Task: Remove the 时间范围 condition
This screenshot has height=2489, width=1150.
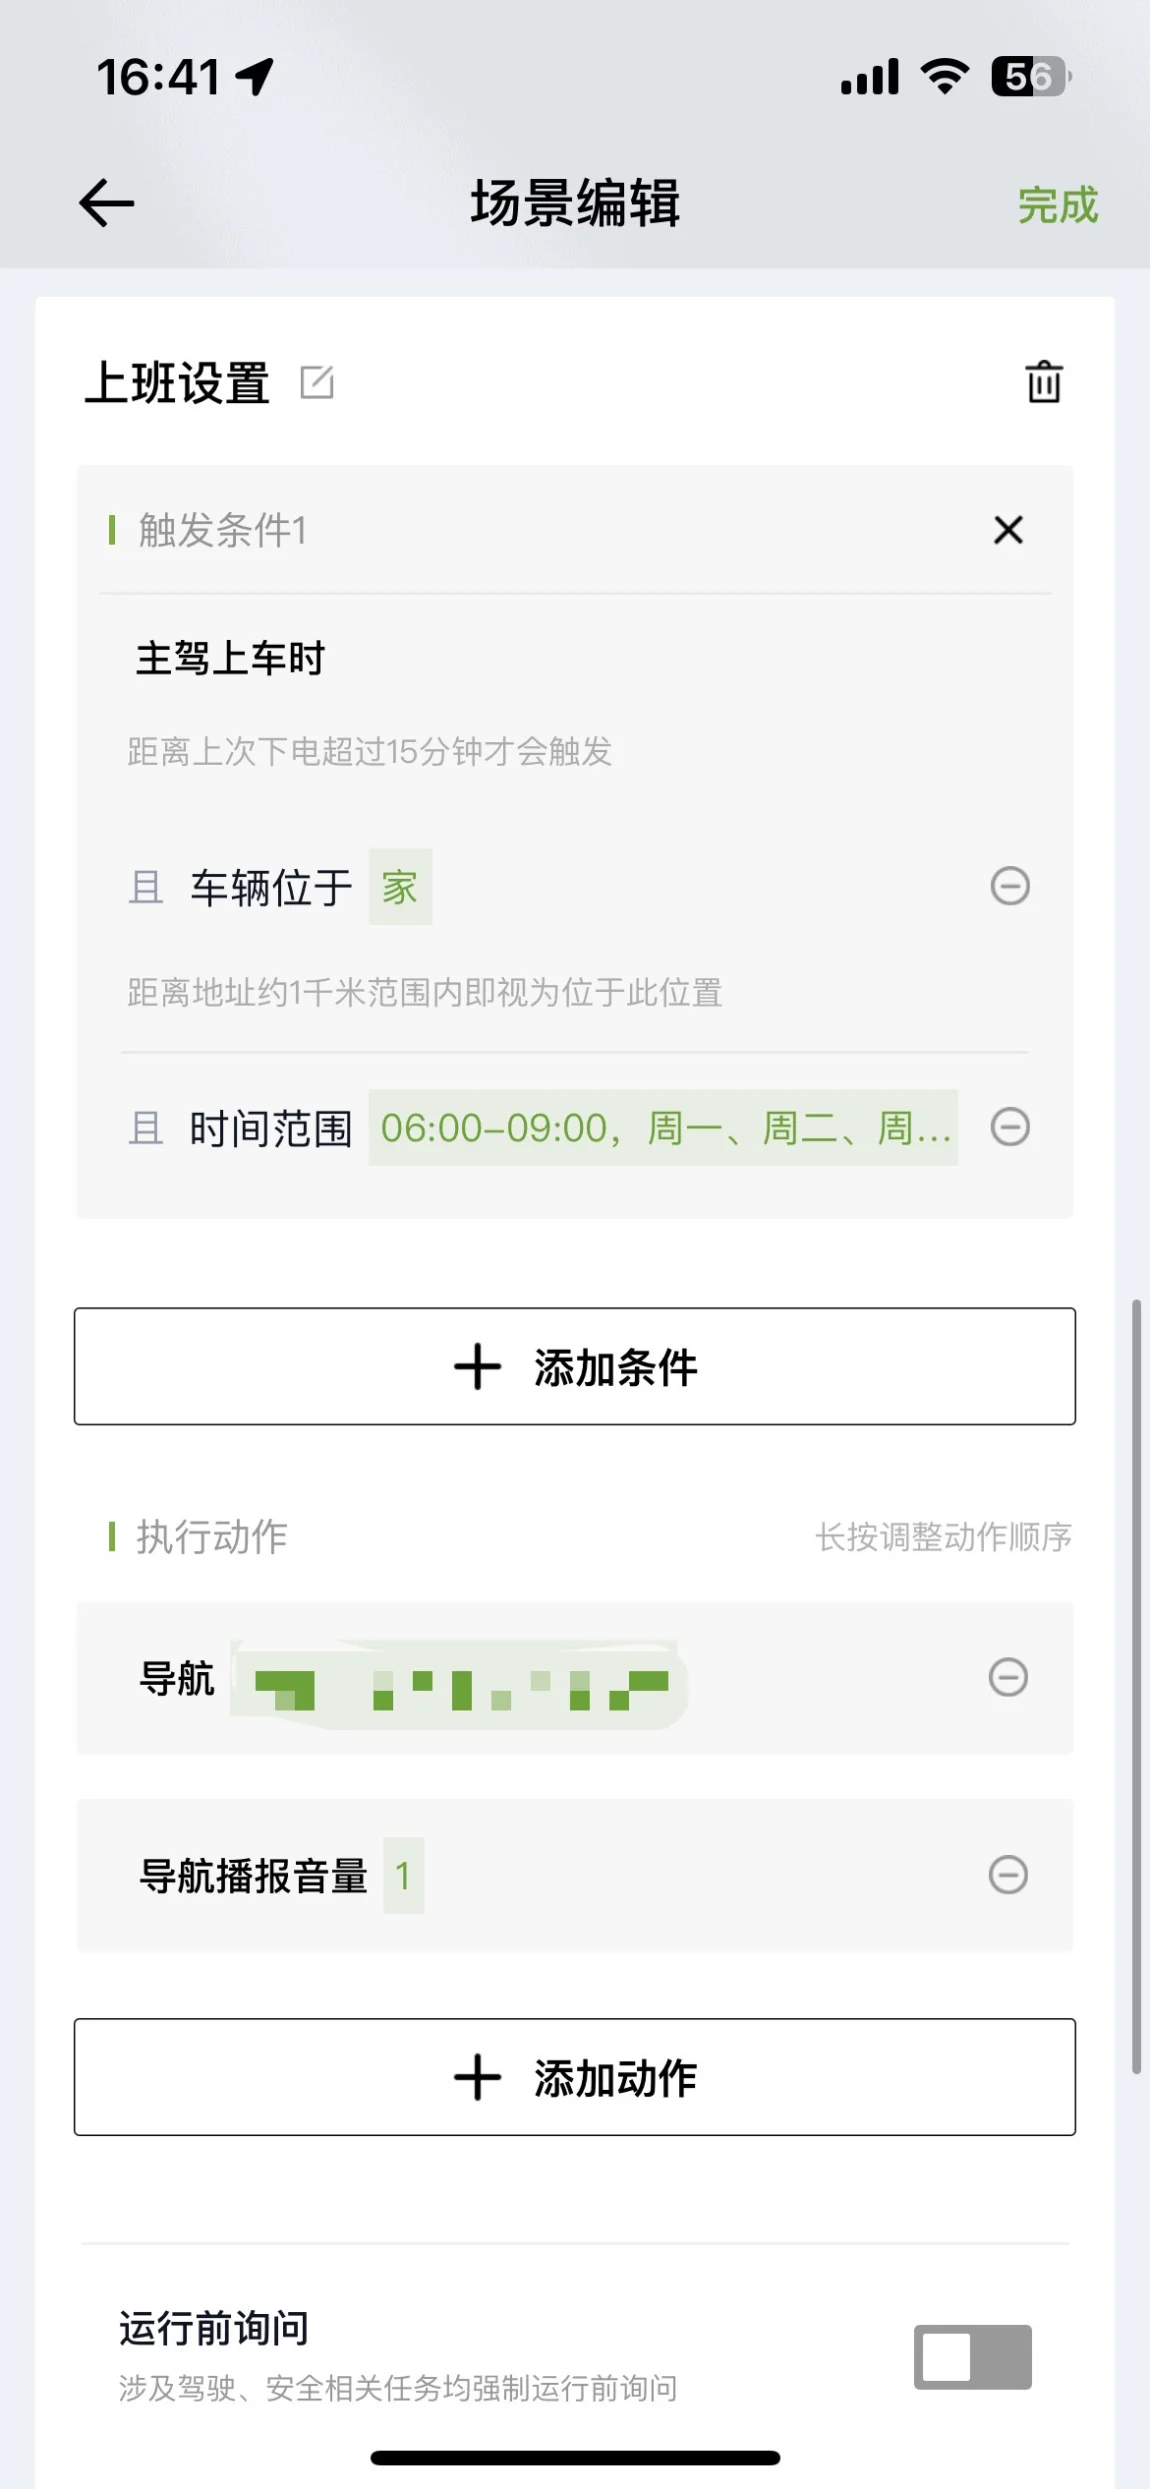Action: [x=1010, y=1127]
